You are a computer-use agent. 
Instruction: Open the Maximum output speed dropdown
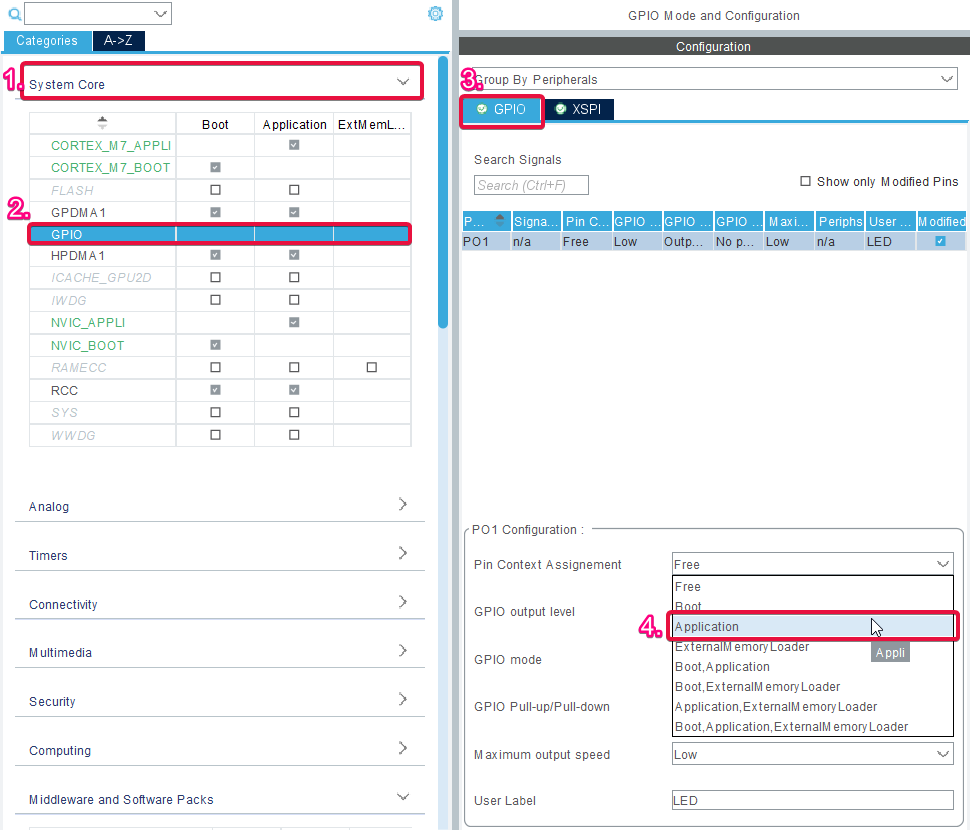(x=812, y=754)
